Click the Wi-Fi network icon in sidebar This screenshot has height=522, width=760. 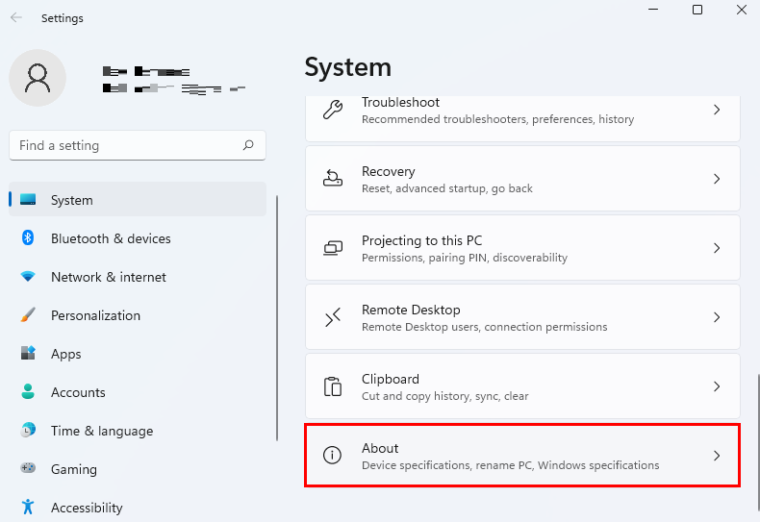(x=28, y=276)
